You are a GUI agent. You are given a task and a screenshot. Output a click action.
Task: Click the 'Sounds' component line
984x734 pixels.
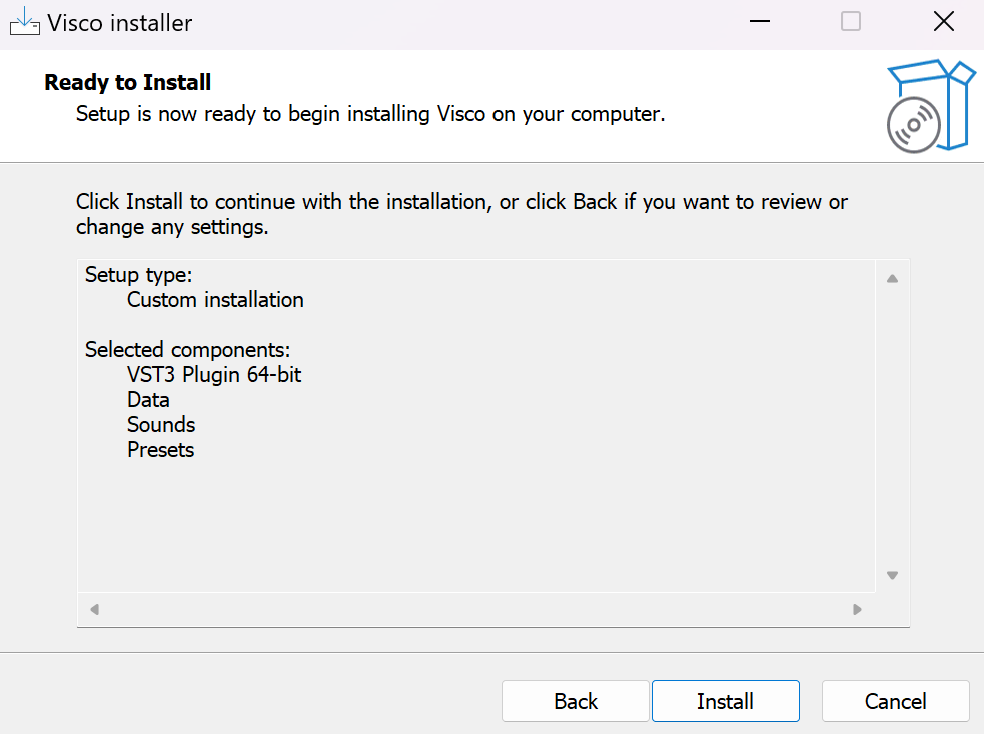coord(161,425)
